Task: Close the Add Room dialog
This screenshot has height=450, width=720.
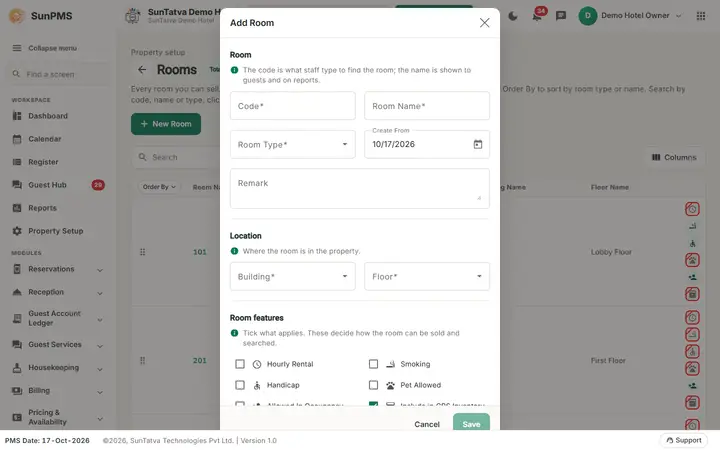Action: [484, 23]
